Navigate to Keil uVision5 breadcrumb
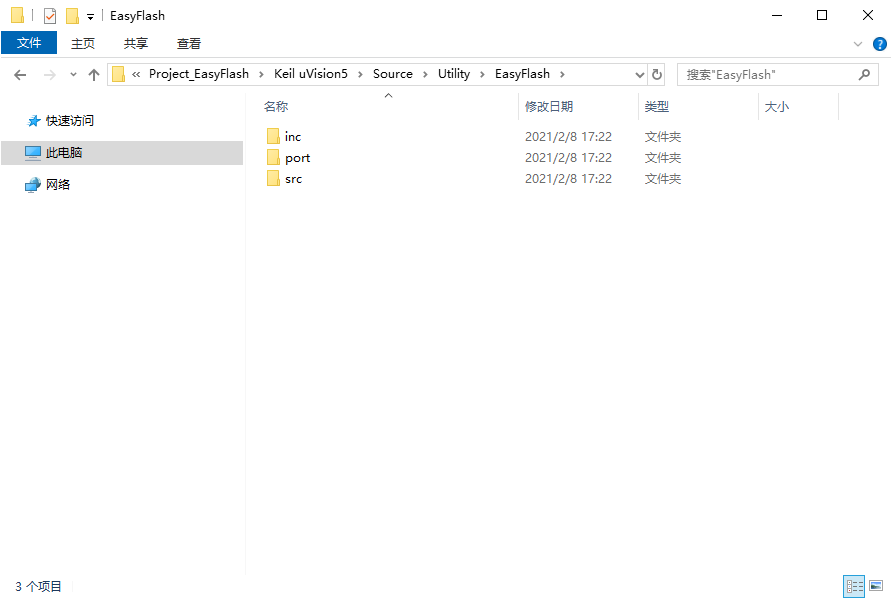This screenshot has height=599, width=892. click(x=311, y=74)
